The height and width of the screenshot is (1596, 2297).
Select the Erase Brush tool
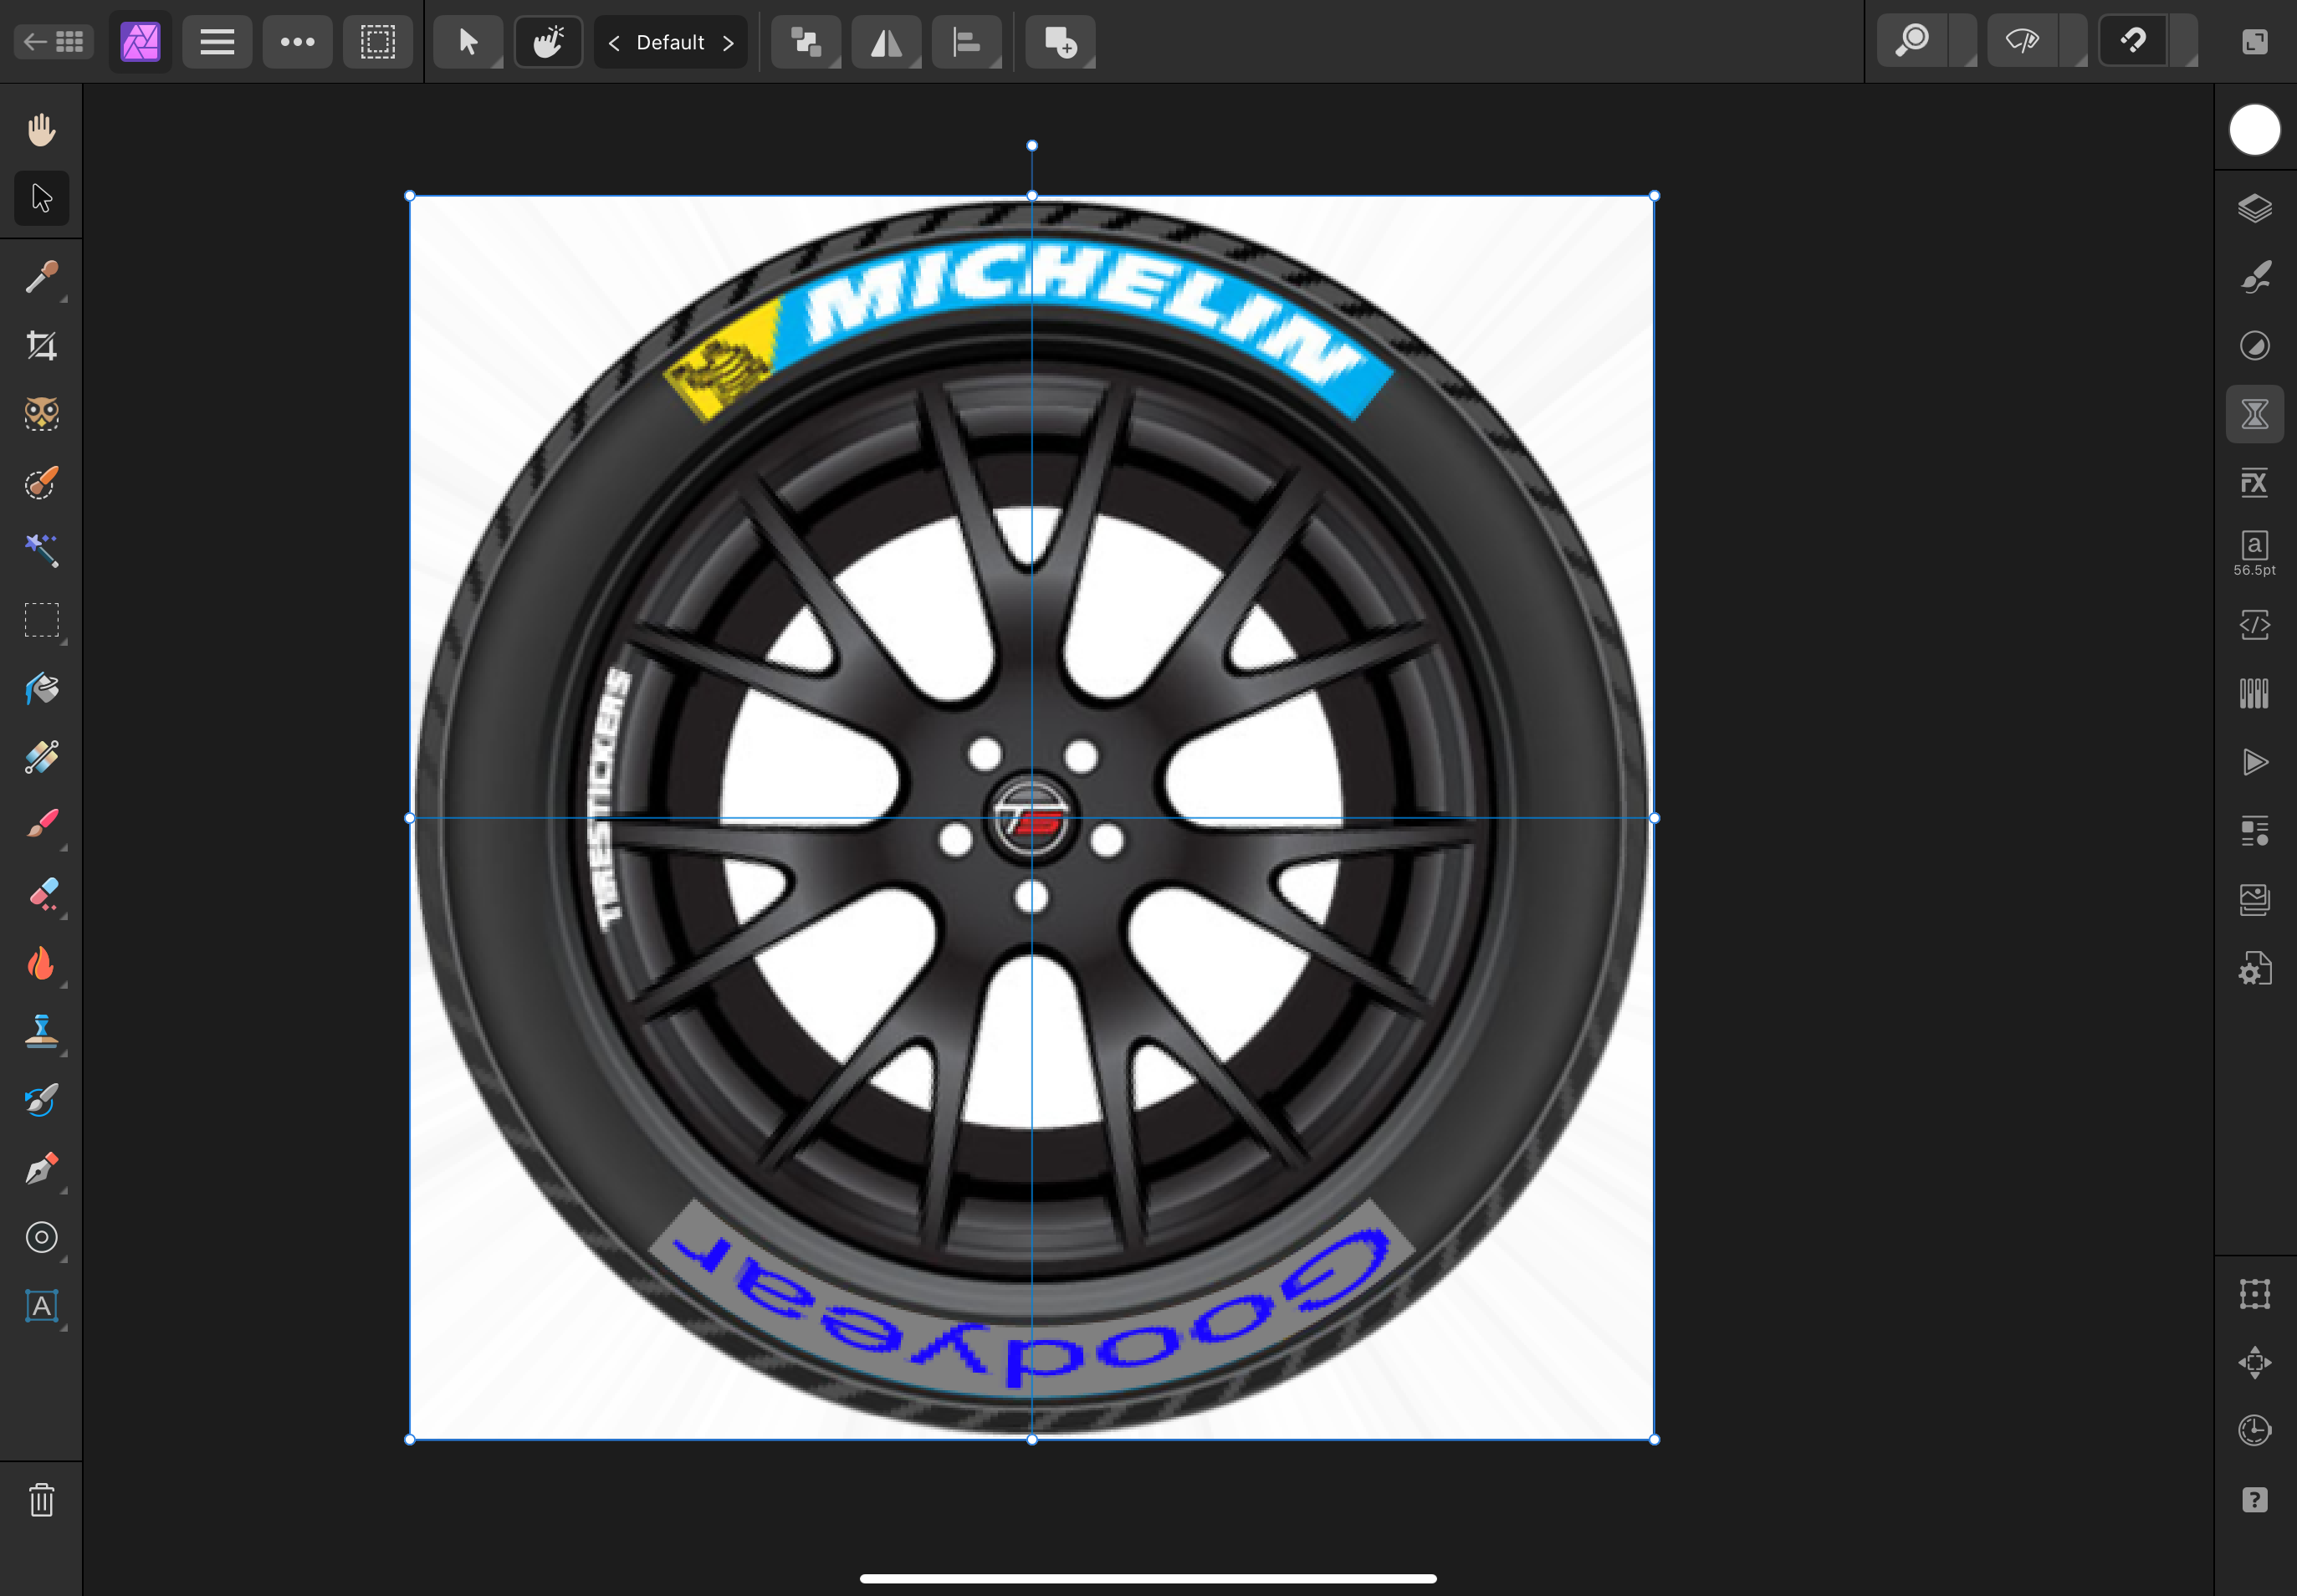41,894
